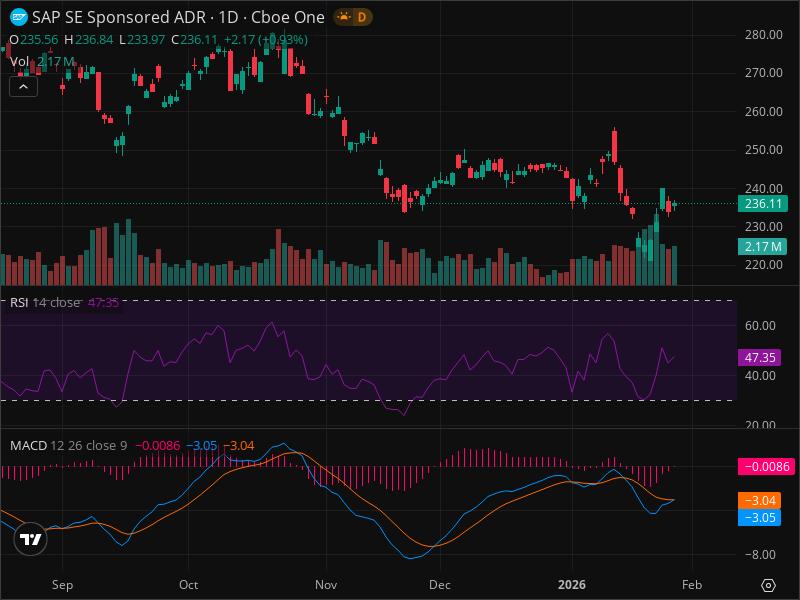This screenshot has height=600, width=800.
Task: Click the sun market-status icon
Action: [344, 17]
